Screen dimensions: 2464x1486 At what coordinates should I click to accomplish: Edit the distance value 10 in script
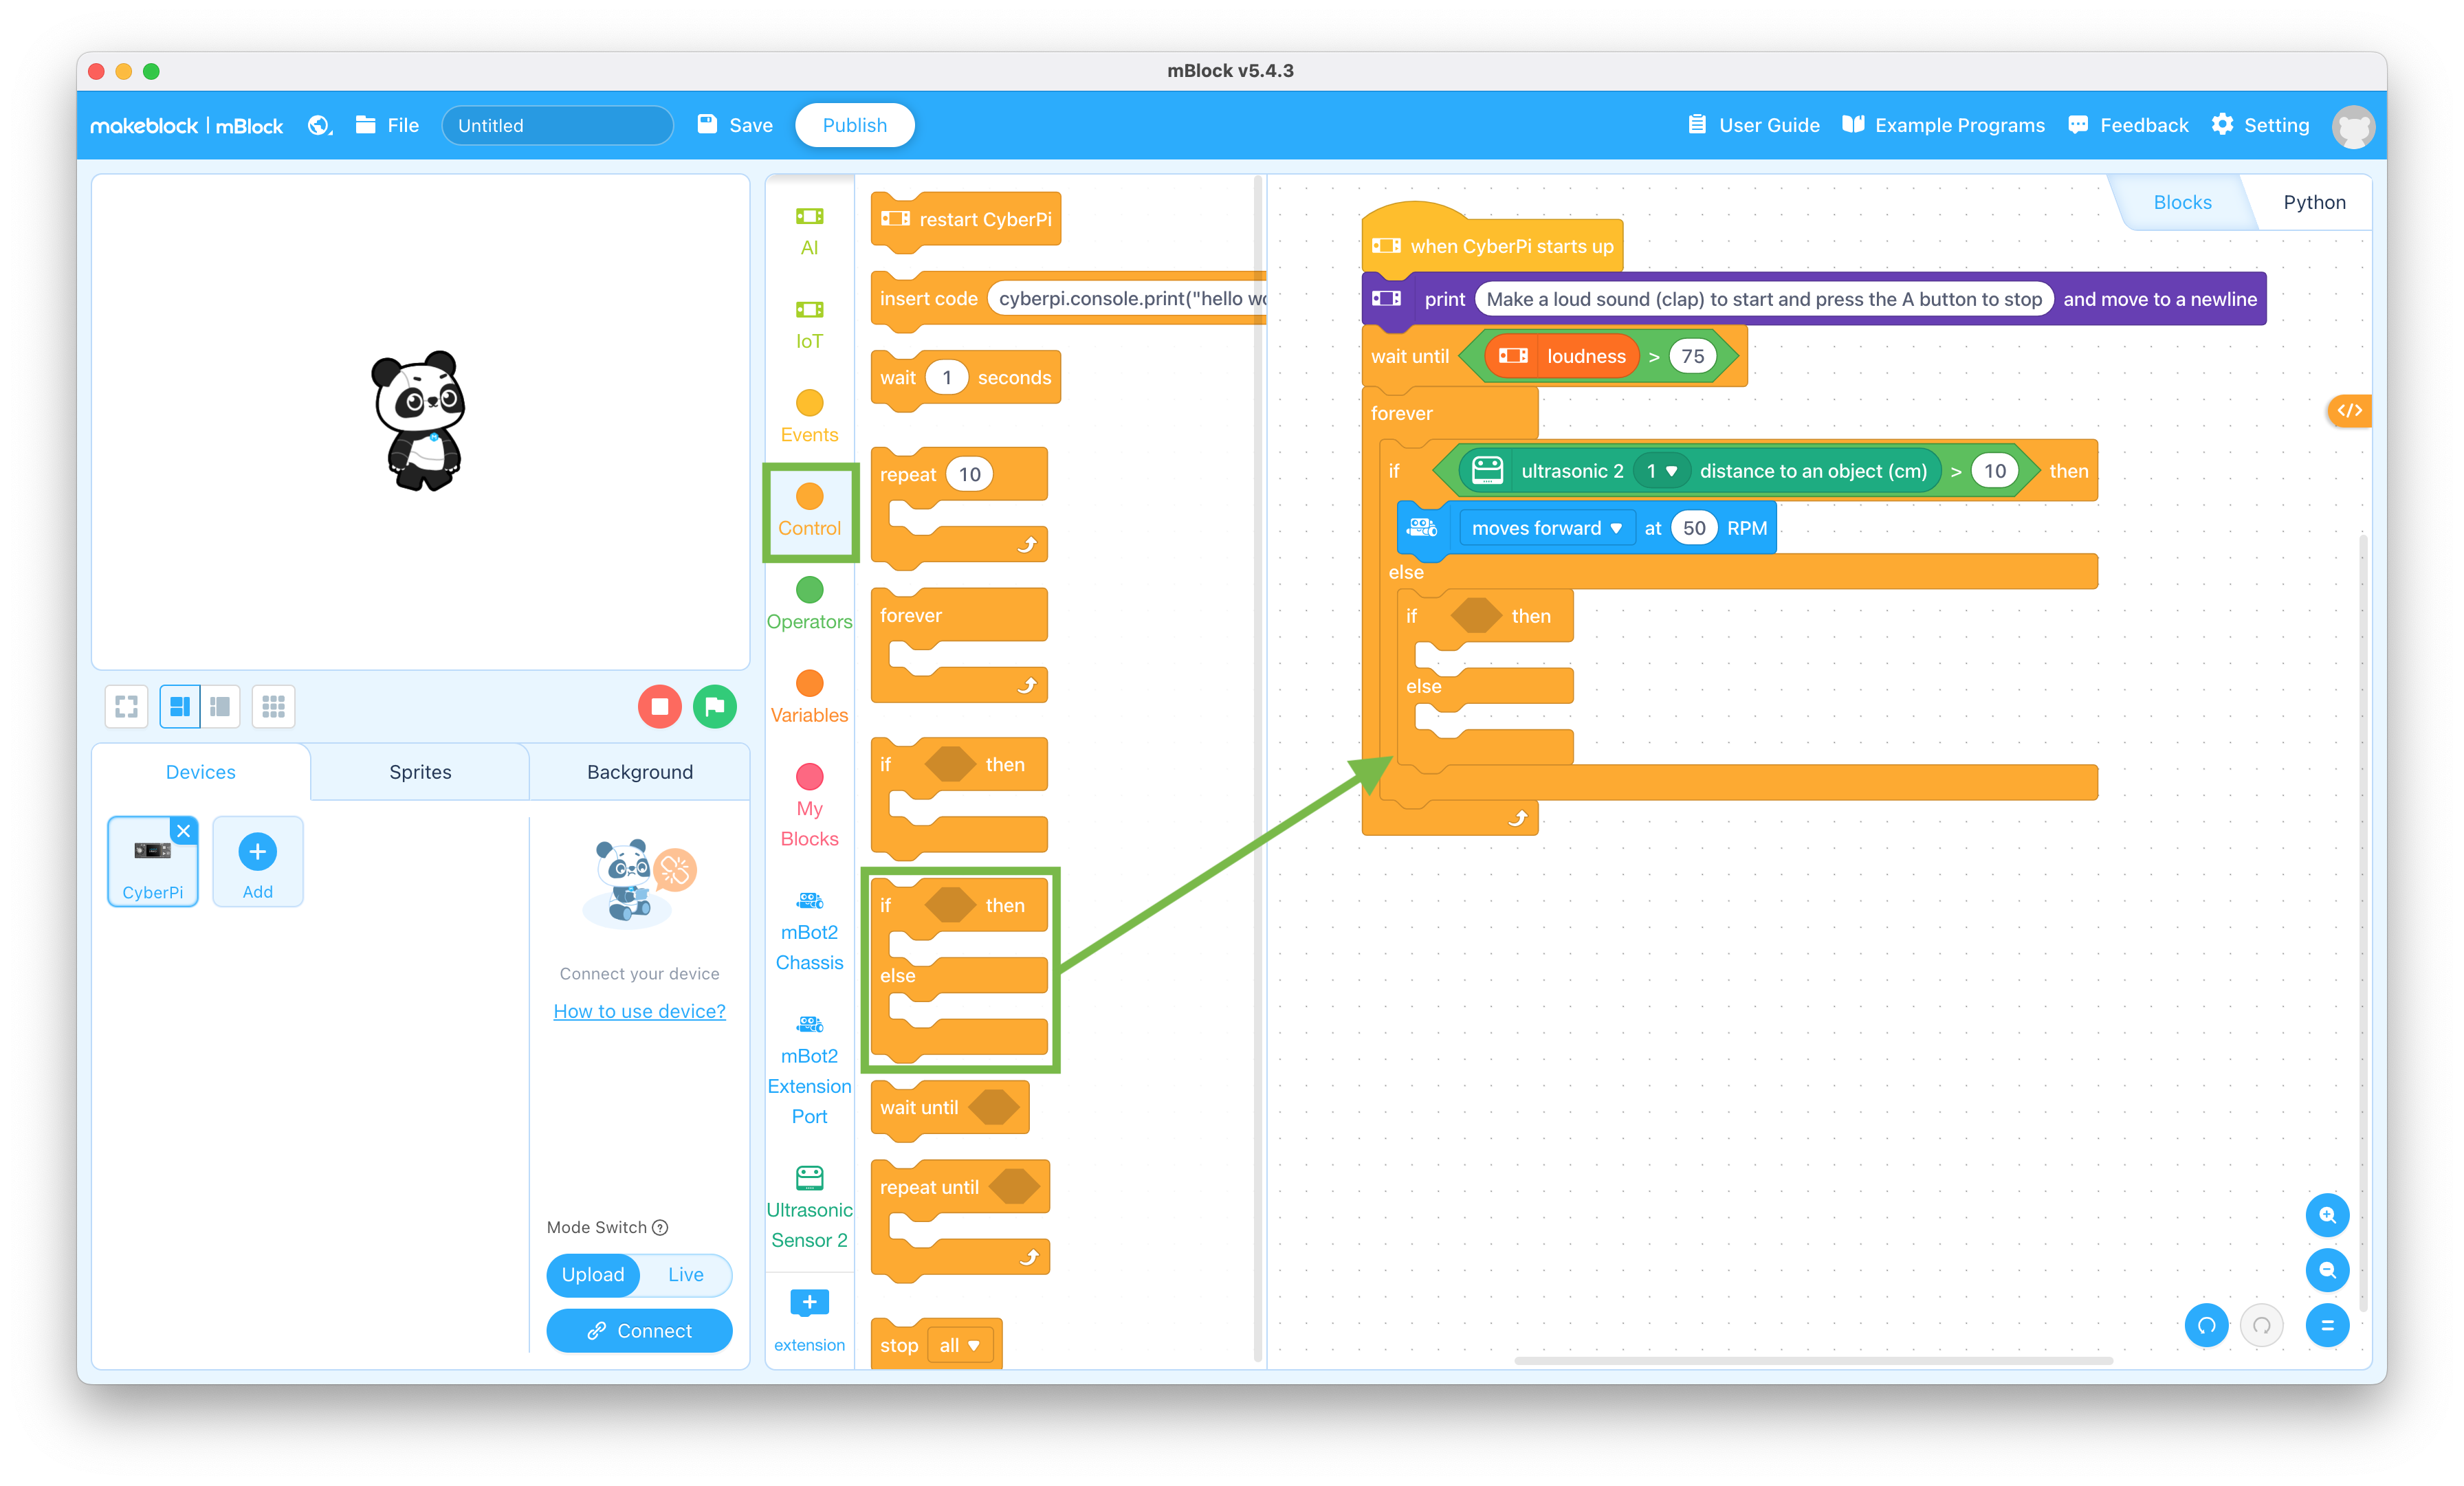point(1994,471)
